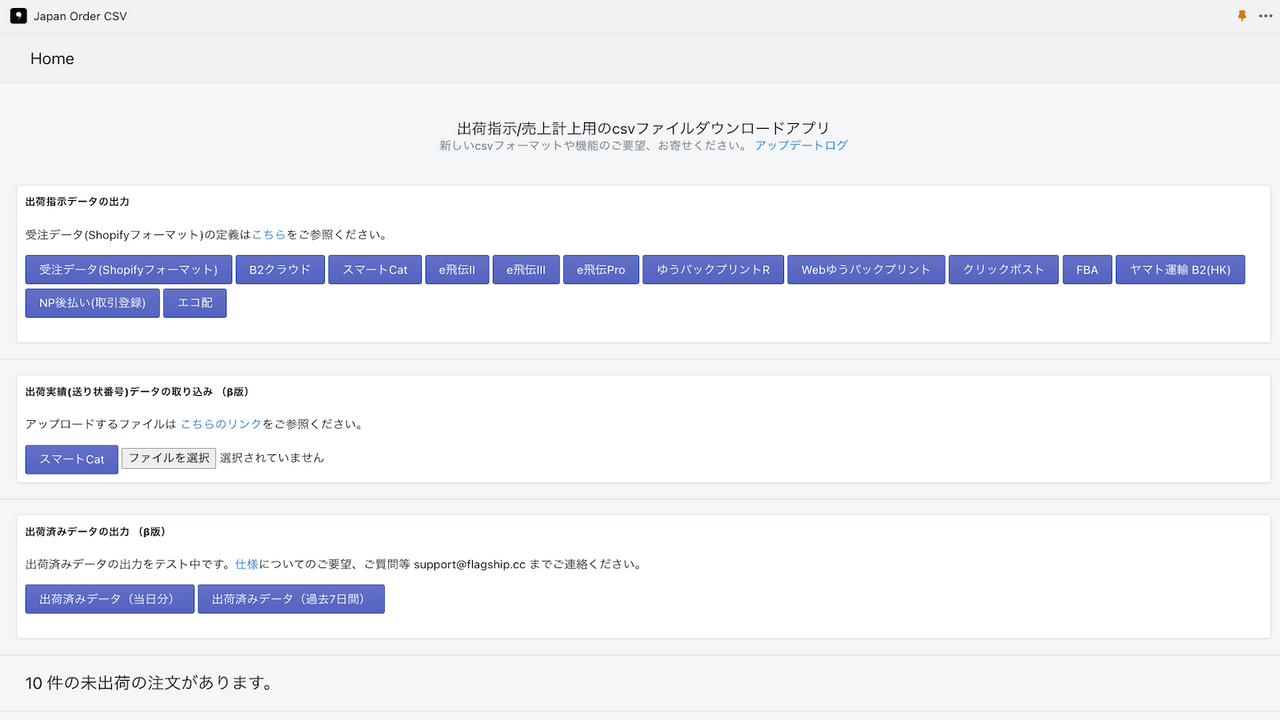Screen dimensions: 1280x720
Task: Open the アップデートログ link
Action: [800, 145]
